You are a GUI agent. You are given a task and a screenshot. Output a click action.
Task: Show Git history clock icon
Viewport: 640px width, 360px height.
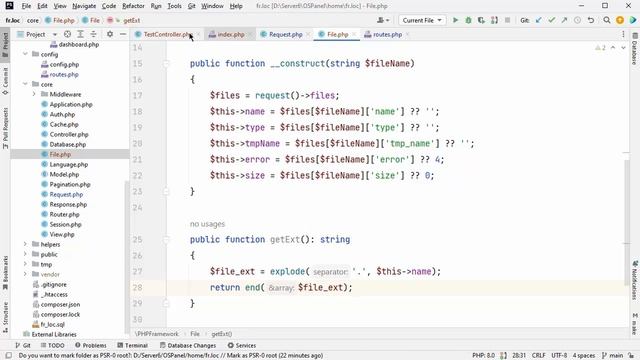coord(577,20)
